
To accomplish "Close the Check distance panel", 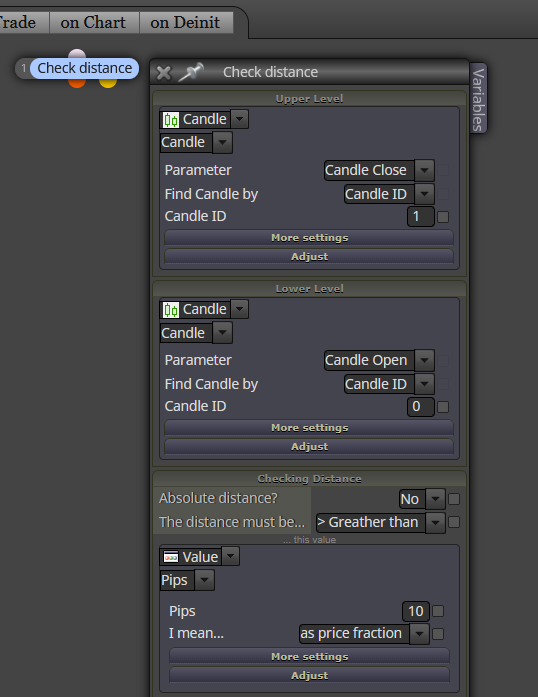I will (164, 72).
